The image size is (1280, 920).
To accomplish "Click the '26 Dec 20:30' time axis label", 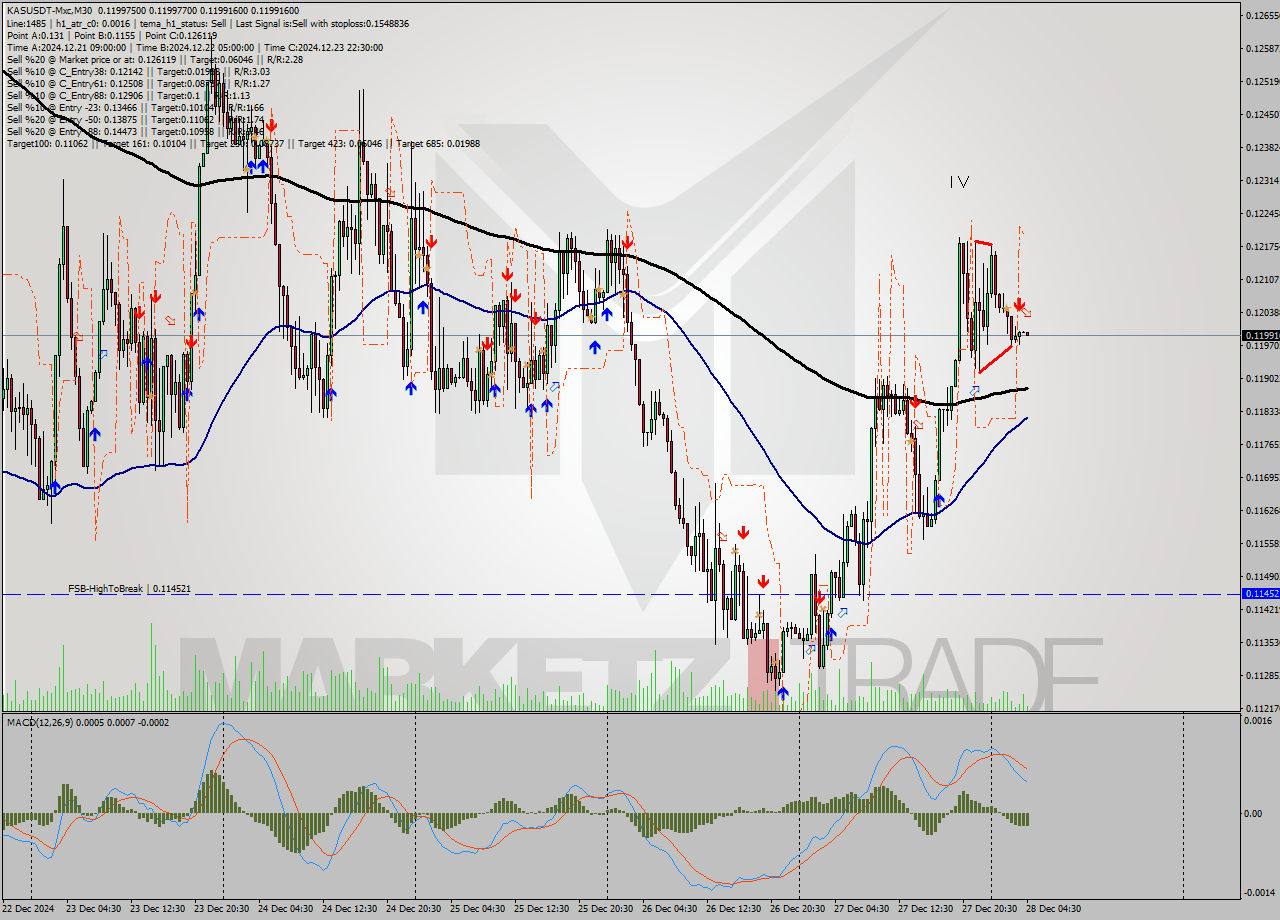I will tap(798, 909).
